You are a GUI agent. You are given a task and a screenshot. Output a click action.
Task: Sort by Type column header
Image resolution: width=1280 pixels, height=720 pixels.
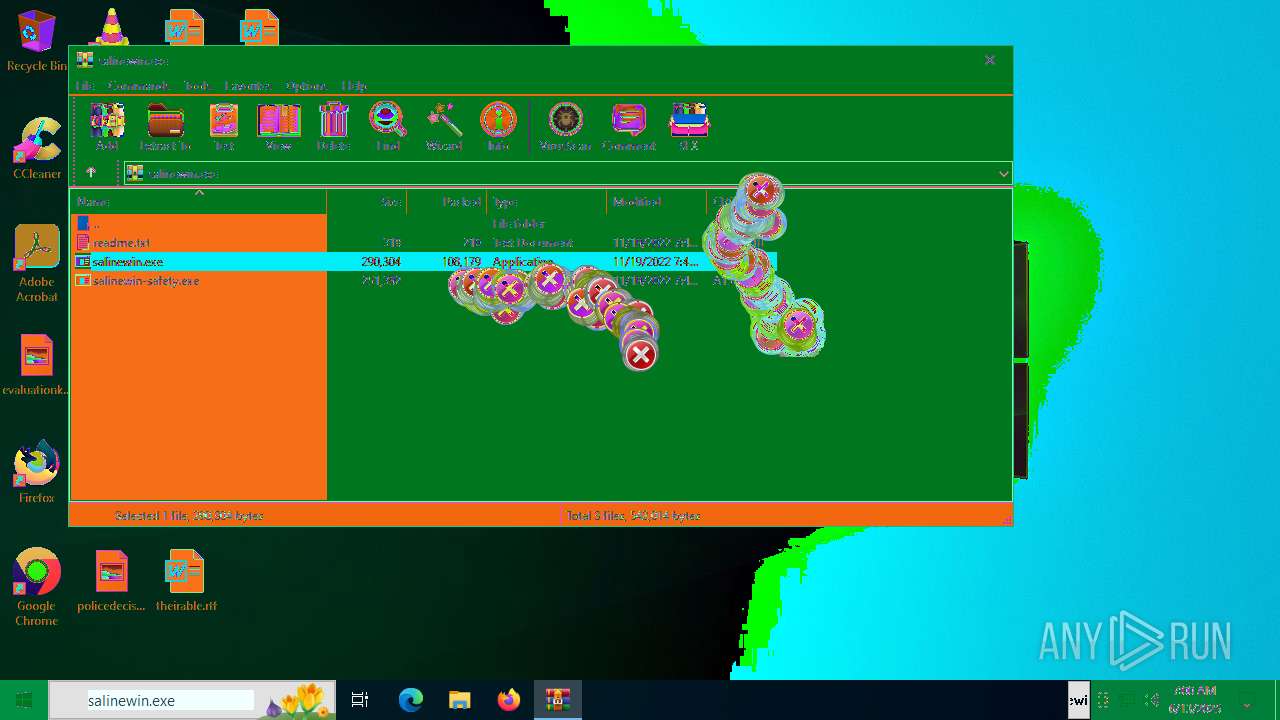pyautogui.click(x=547, y=202)
